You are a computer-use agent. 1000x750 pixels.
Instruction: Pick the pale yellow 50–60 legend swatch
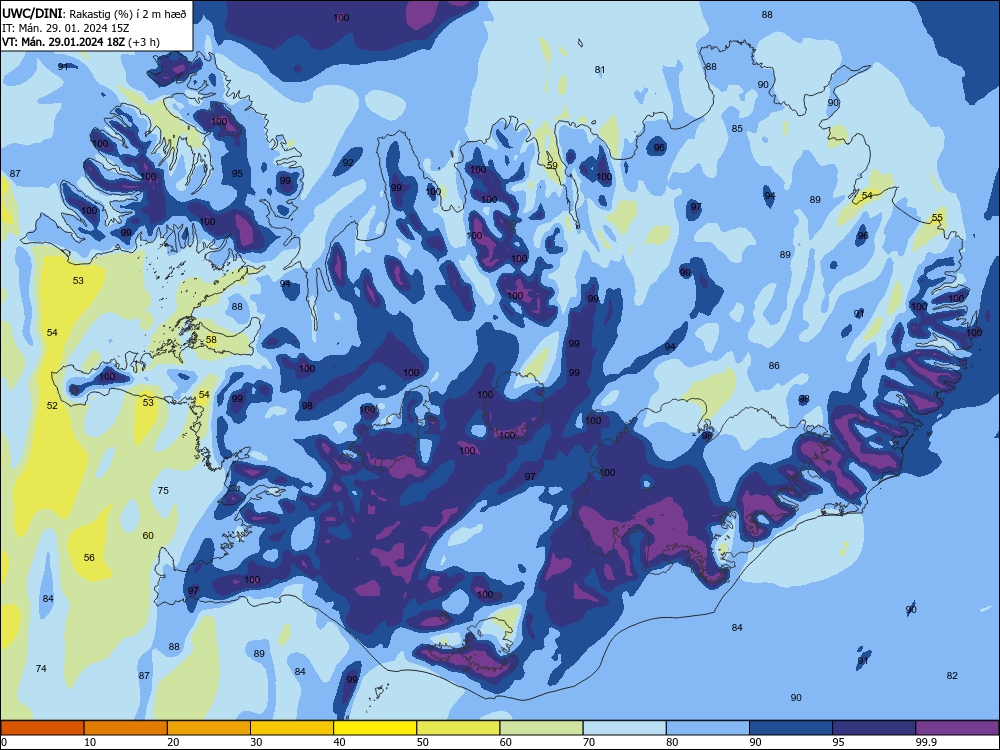458,728
